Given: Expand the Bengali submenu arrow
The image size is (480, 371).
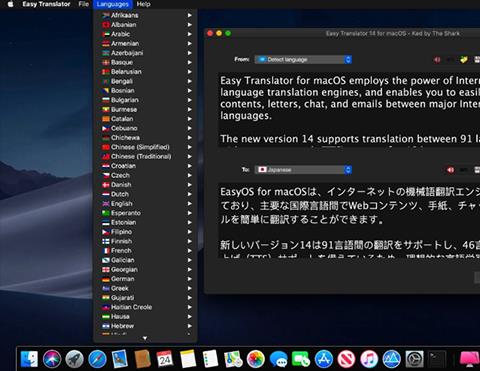Looking at the screenshot, I should [190, 81].
